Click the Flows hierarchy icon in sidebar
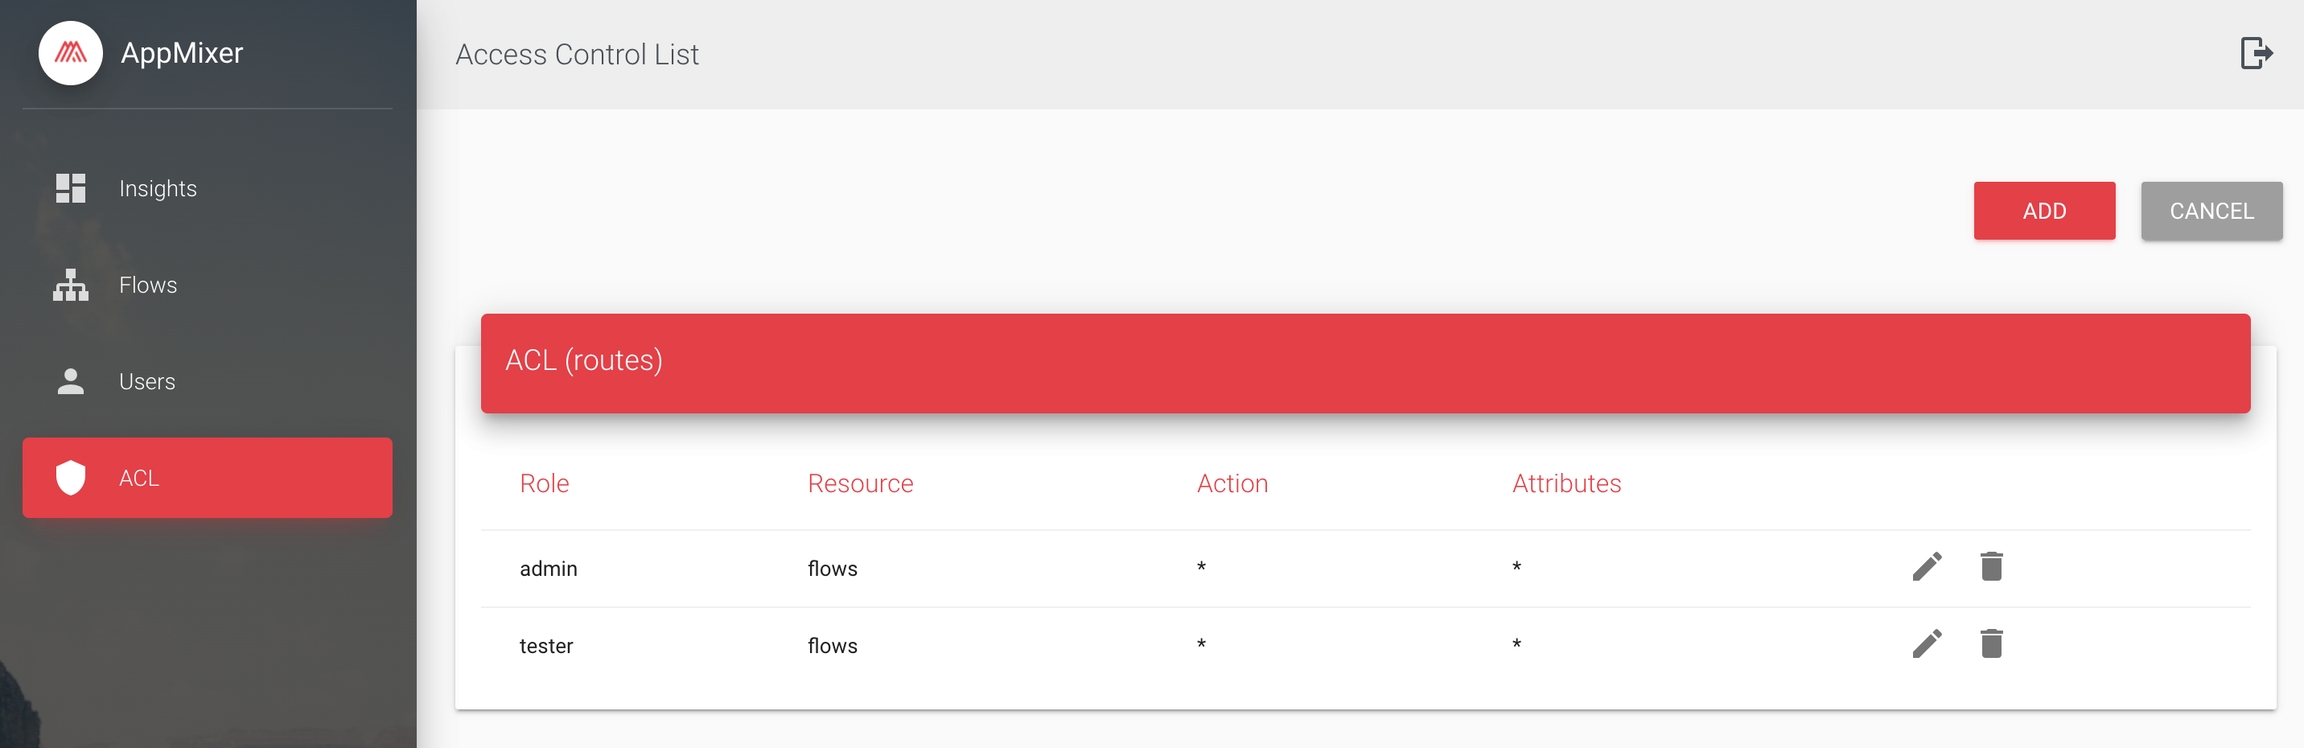 [x=70, y=285]
